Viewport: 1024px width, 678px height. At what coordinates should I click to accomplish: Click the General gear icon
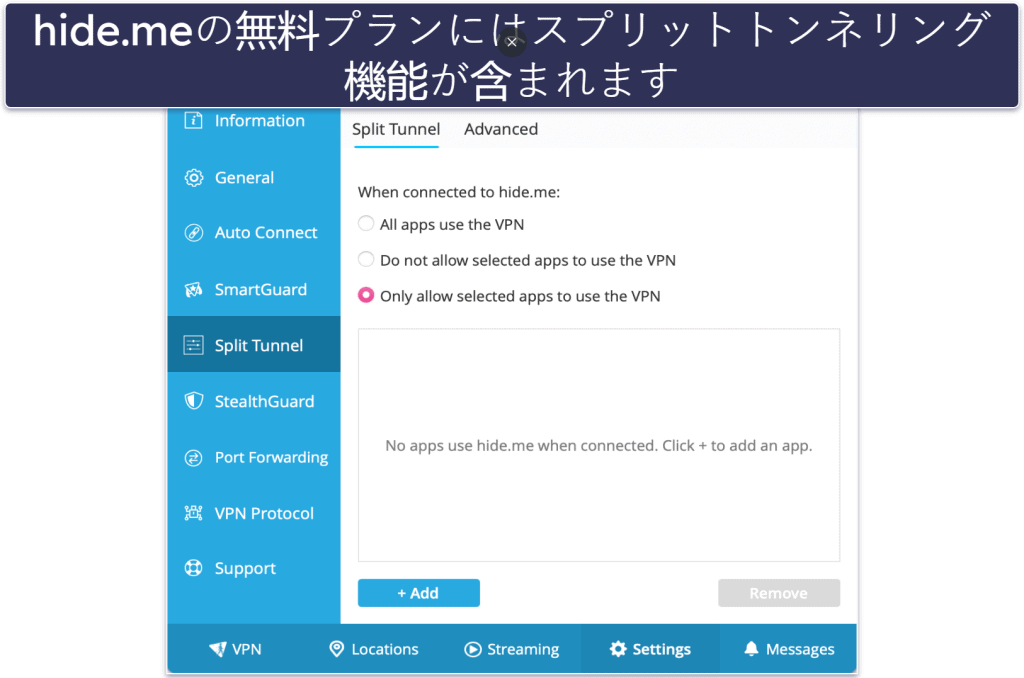tap(193, 178)
